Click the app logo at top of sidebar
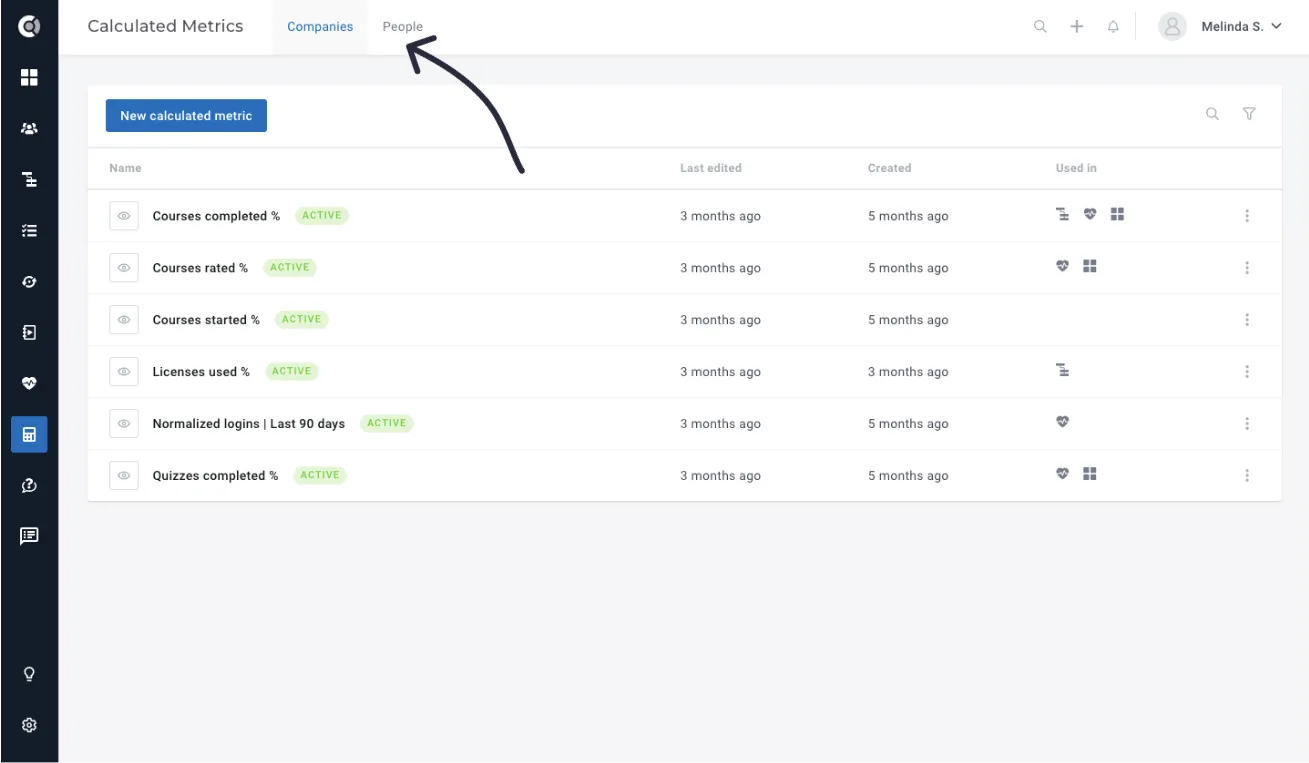Image resolution: width=1309 pixels, height=763 pixels. (29, 26)
